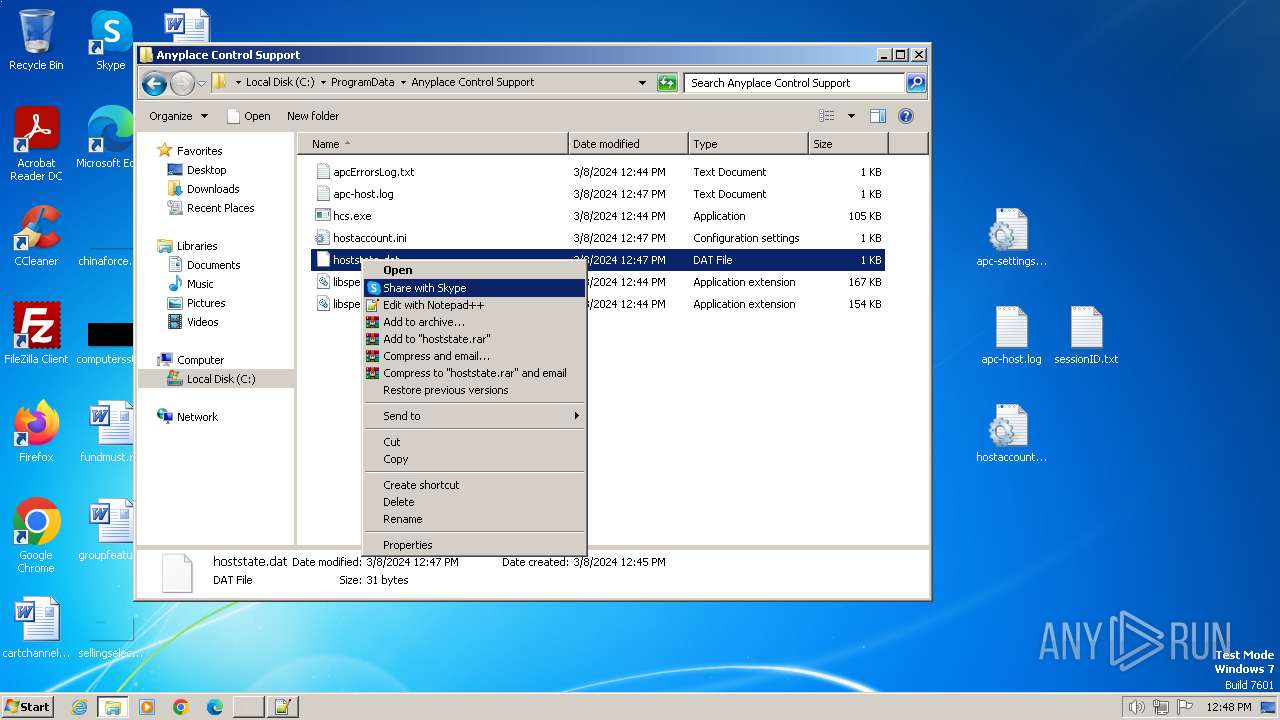This screenshot has width=1280, height=720.
Task: Choose Edit with Notepad++
Action: click(x=474, y=305)
